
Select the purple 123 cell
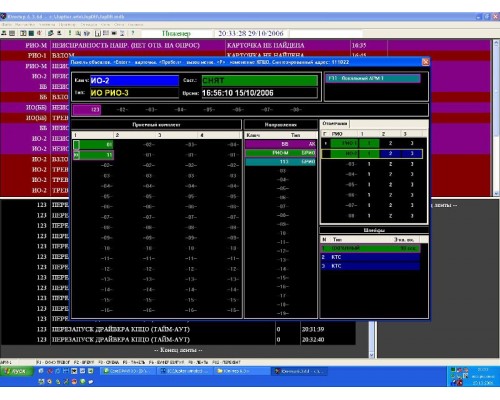pyautogui.click(x=87, y=110)
